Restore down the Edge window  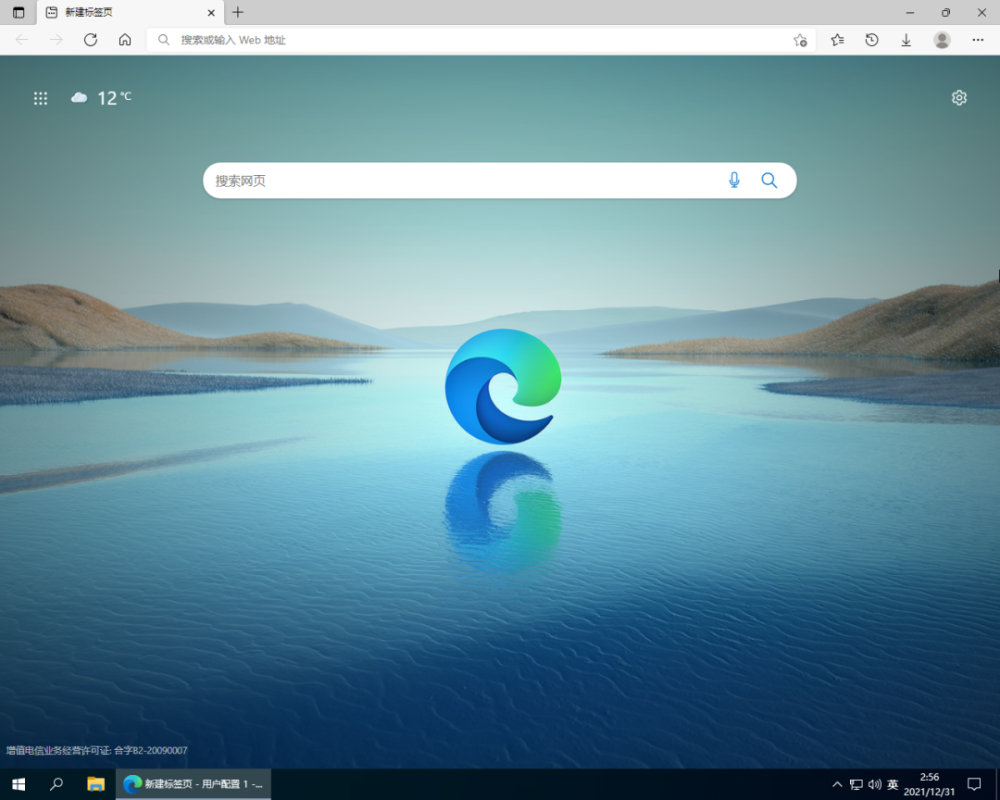pos(946,12)
